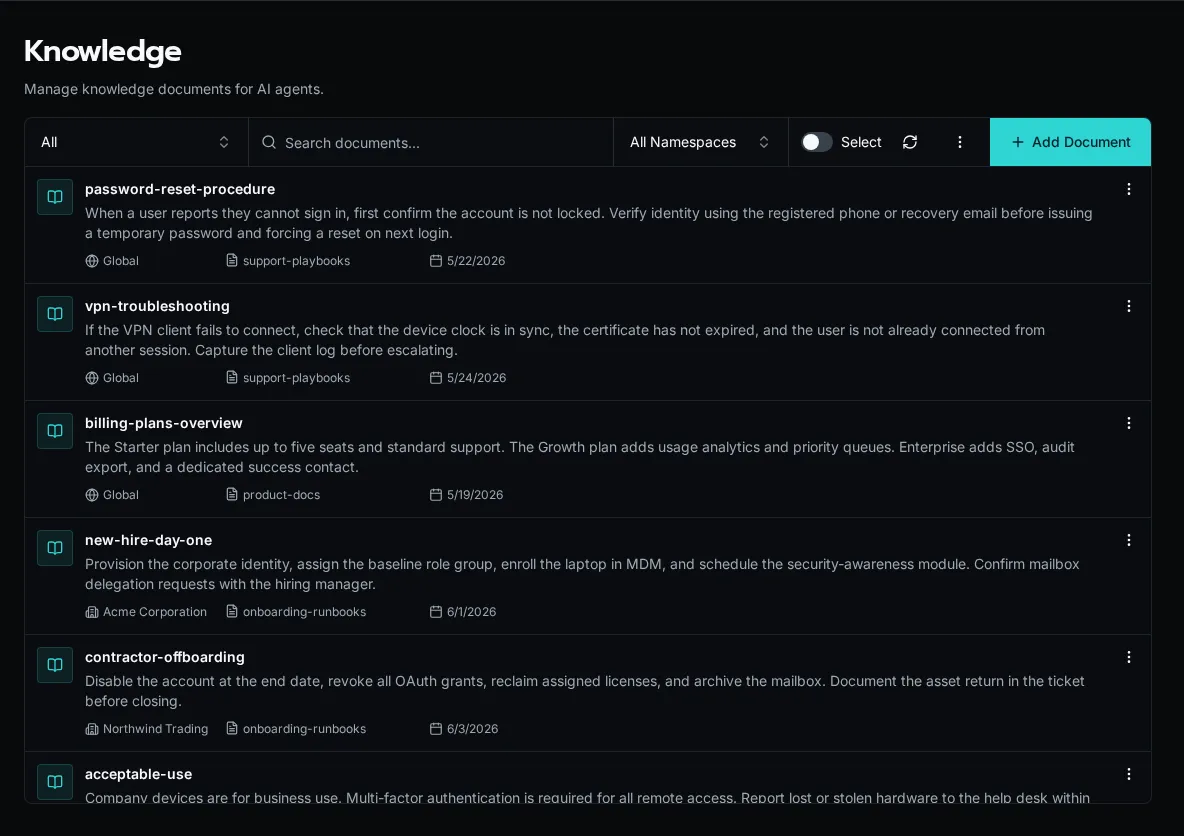Click the refresh documents icon
The height and width of the screenshot is (836, 1184).
coord(910,142)
